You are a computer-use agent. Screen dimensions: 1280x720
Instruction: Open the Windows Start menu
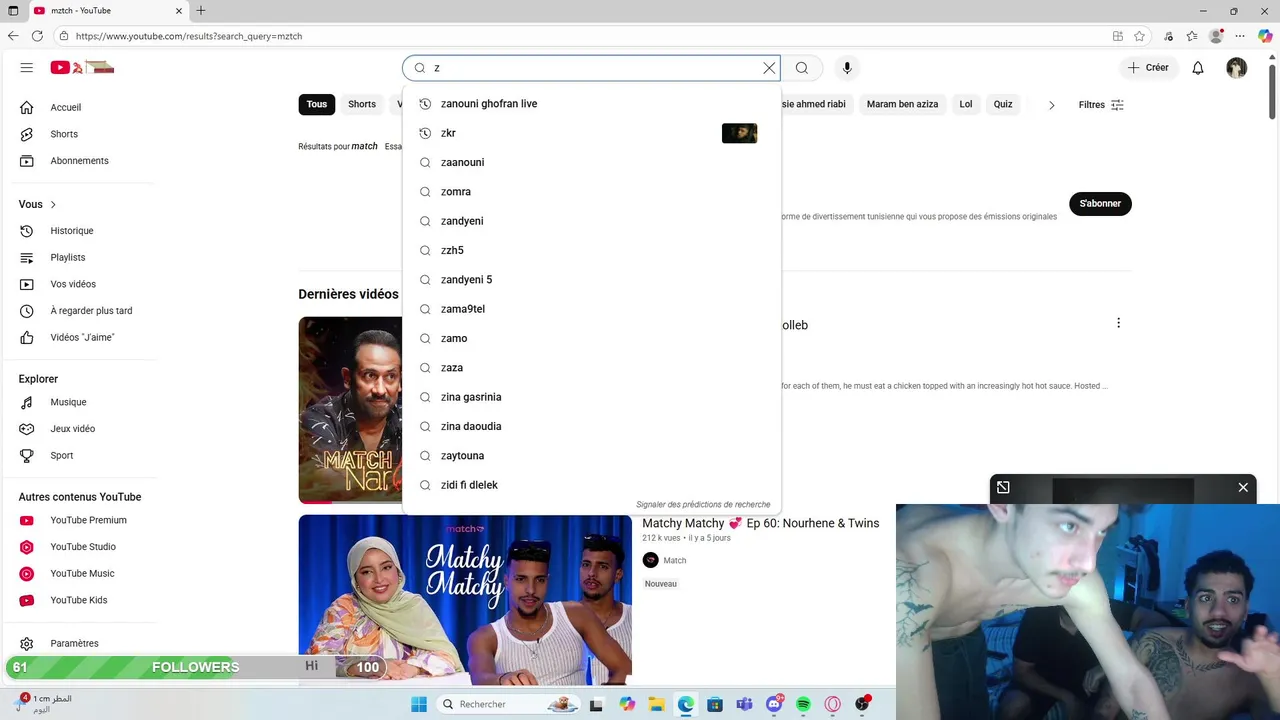click(419, 704)
